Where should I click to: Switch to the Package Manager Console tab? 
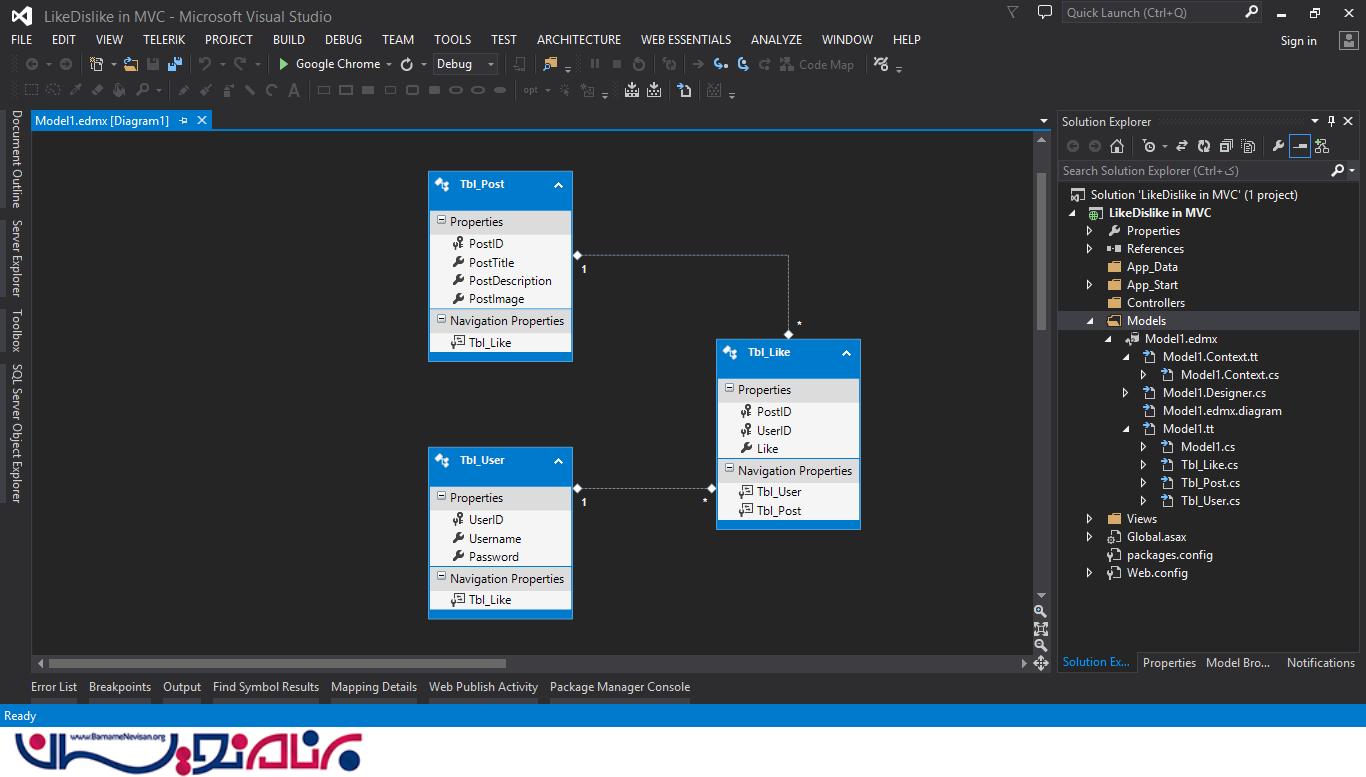[619, 687]
